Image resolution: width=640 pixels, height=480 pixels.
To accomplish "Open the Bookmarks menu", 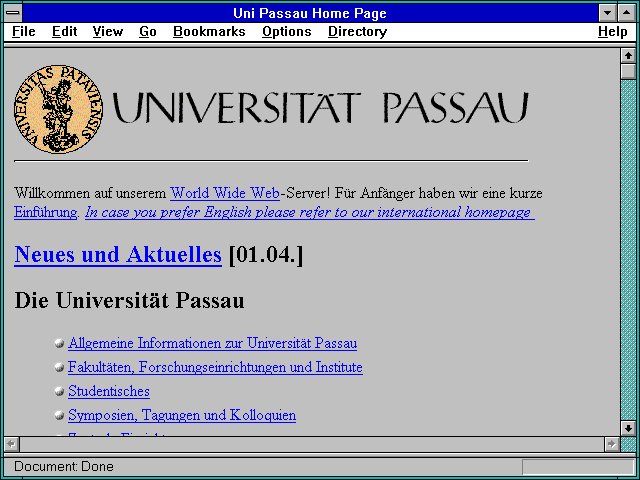I will point(209,32).
